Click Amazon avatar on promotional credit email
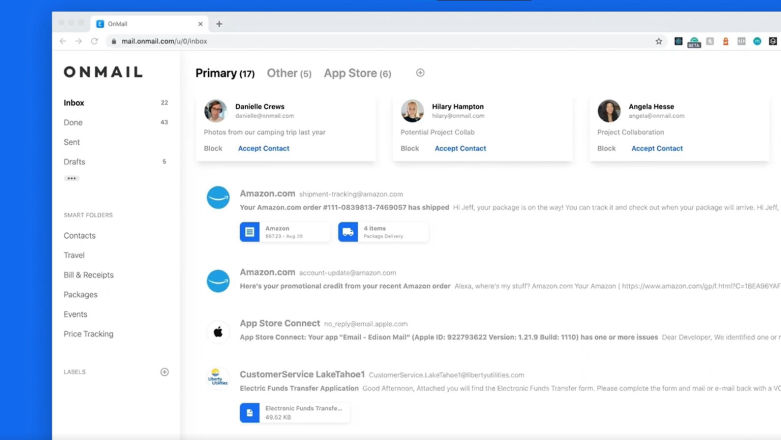Image resolution: width=781 pixels, height=440 pixels. coord(218,281)
